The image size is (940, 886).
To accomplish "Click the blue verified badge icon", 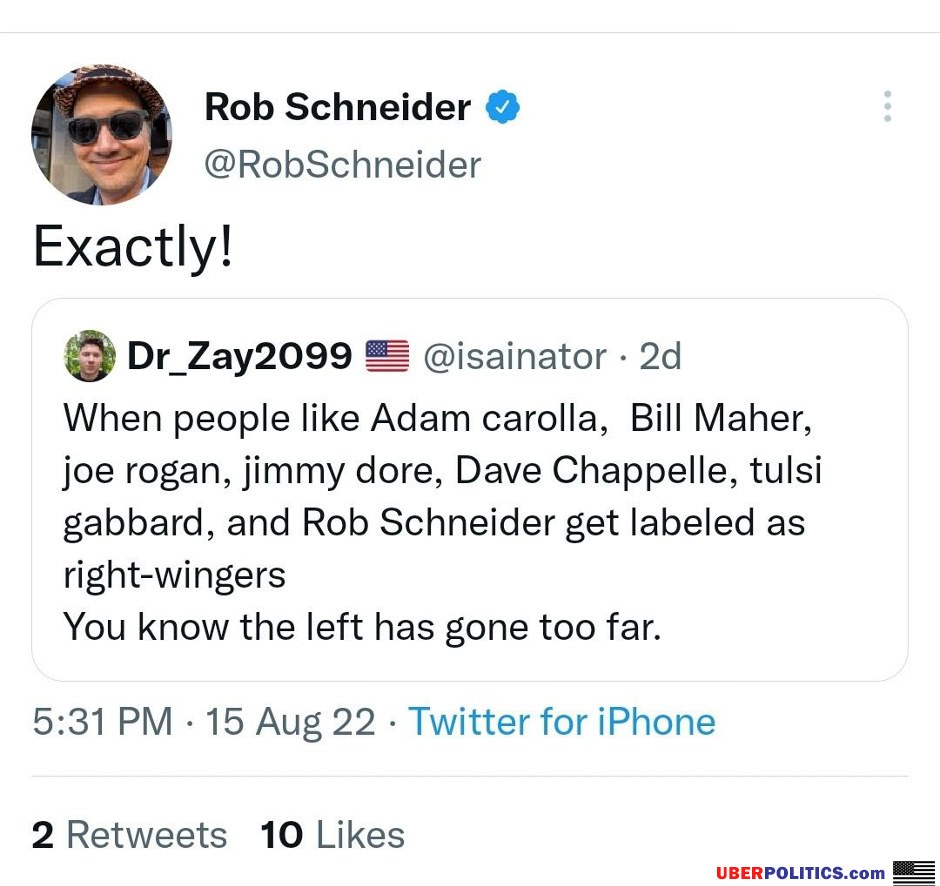I will pos(502,107).
